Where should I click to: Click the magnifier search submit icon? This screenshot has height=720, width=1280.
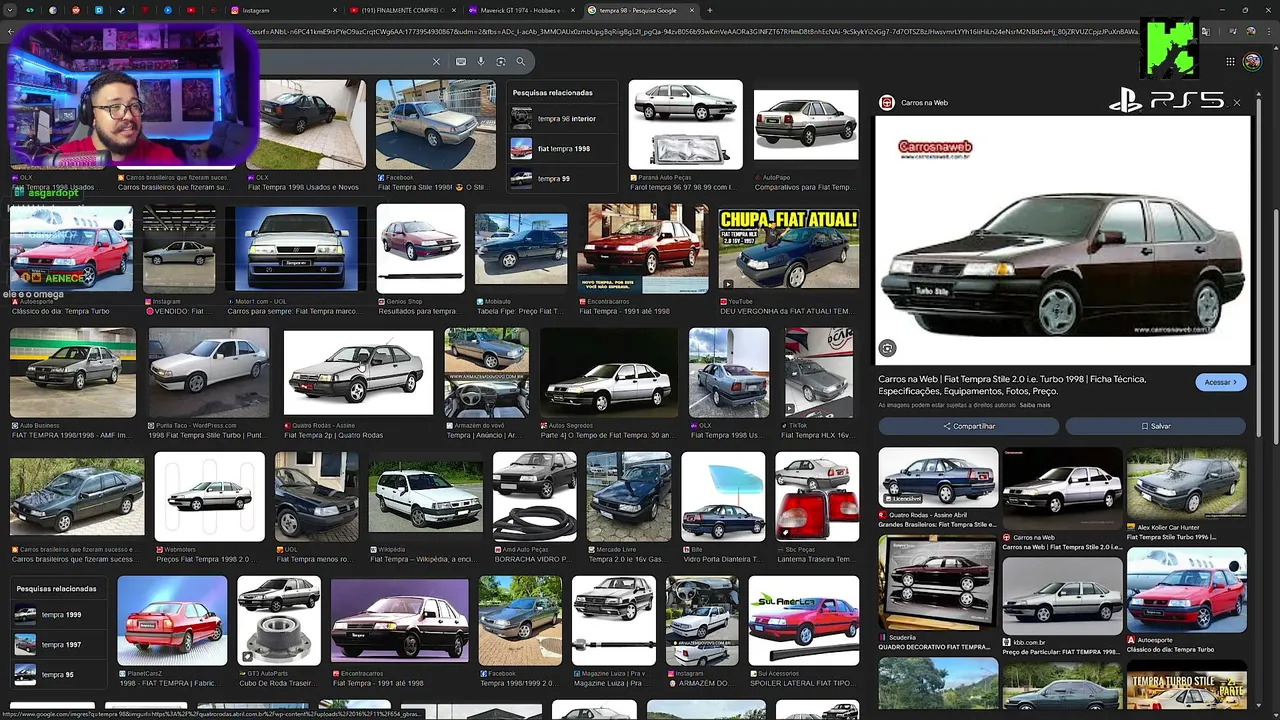point(520,62)
